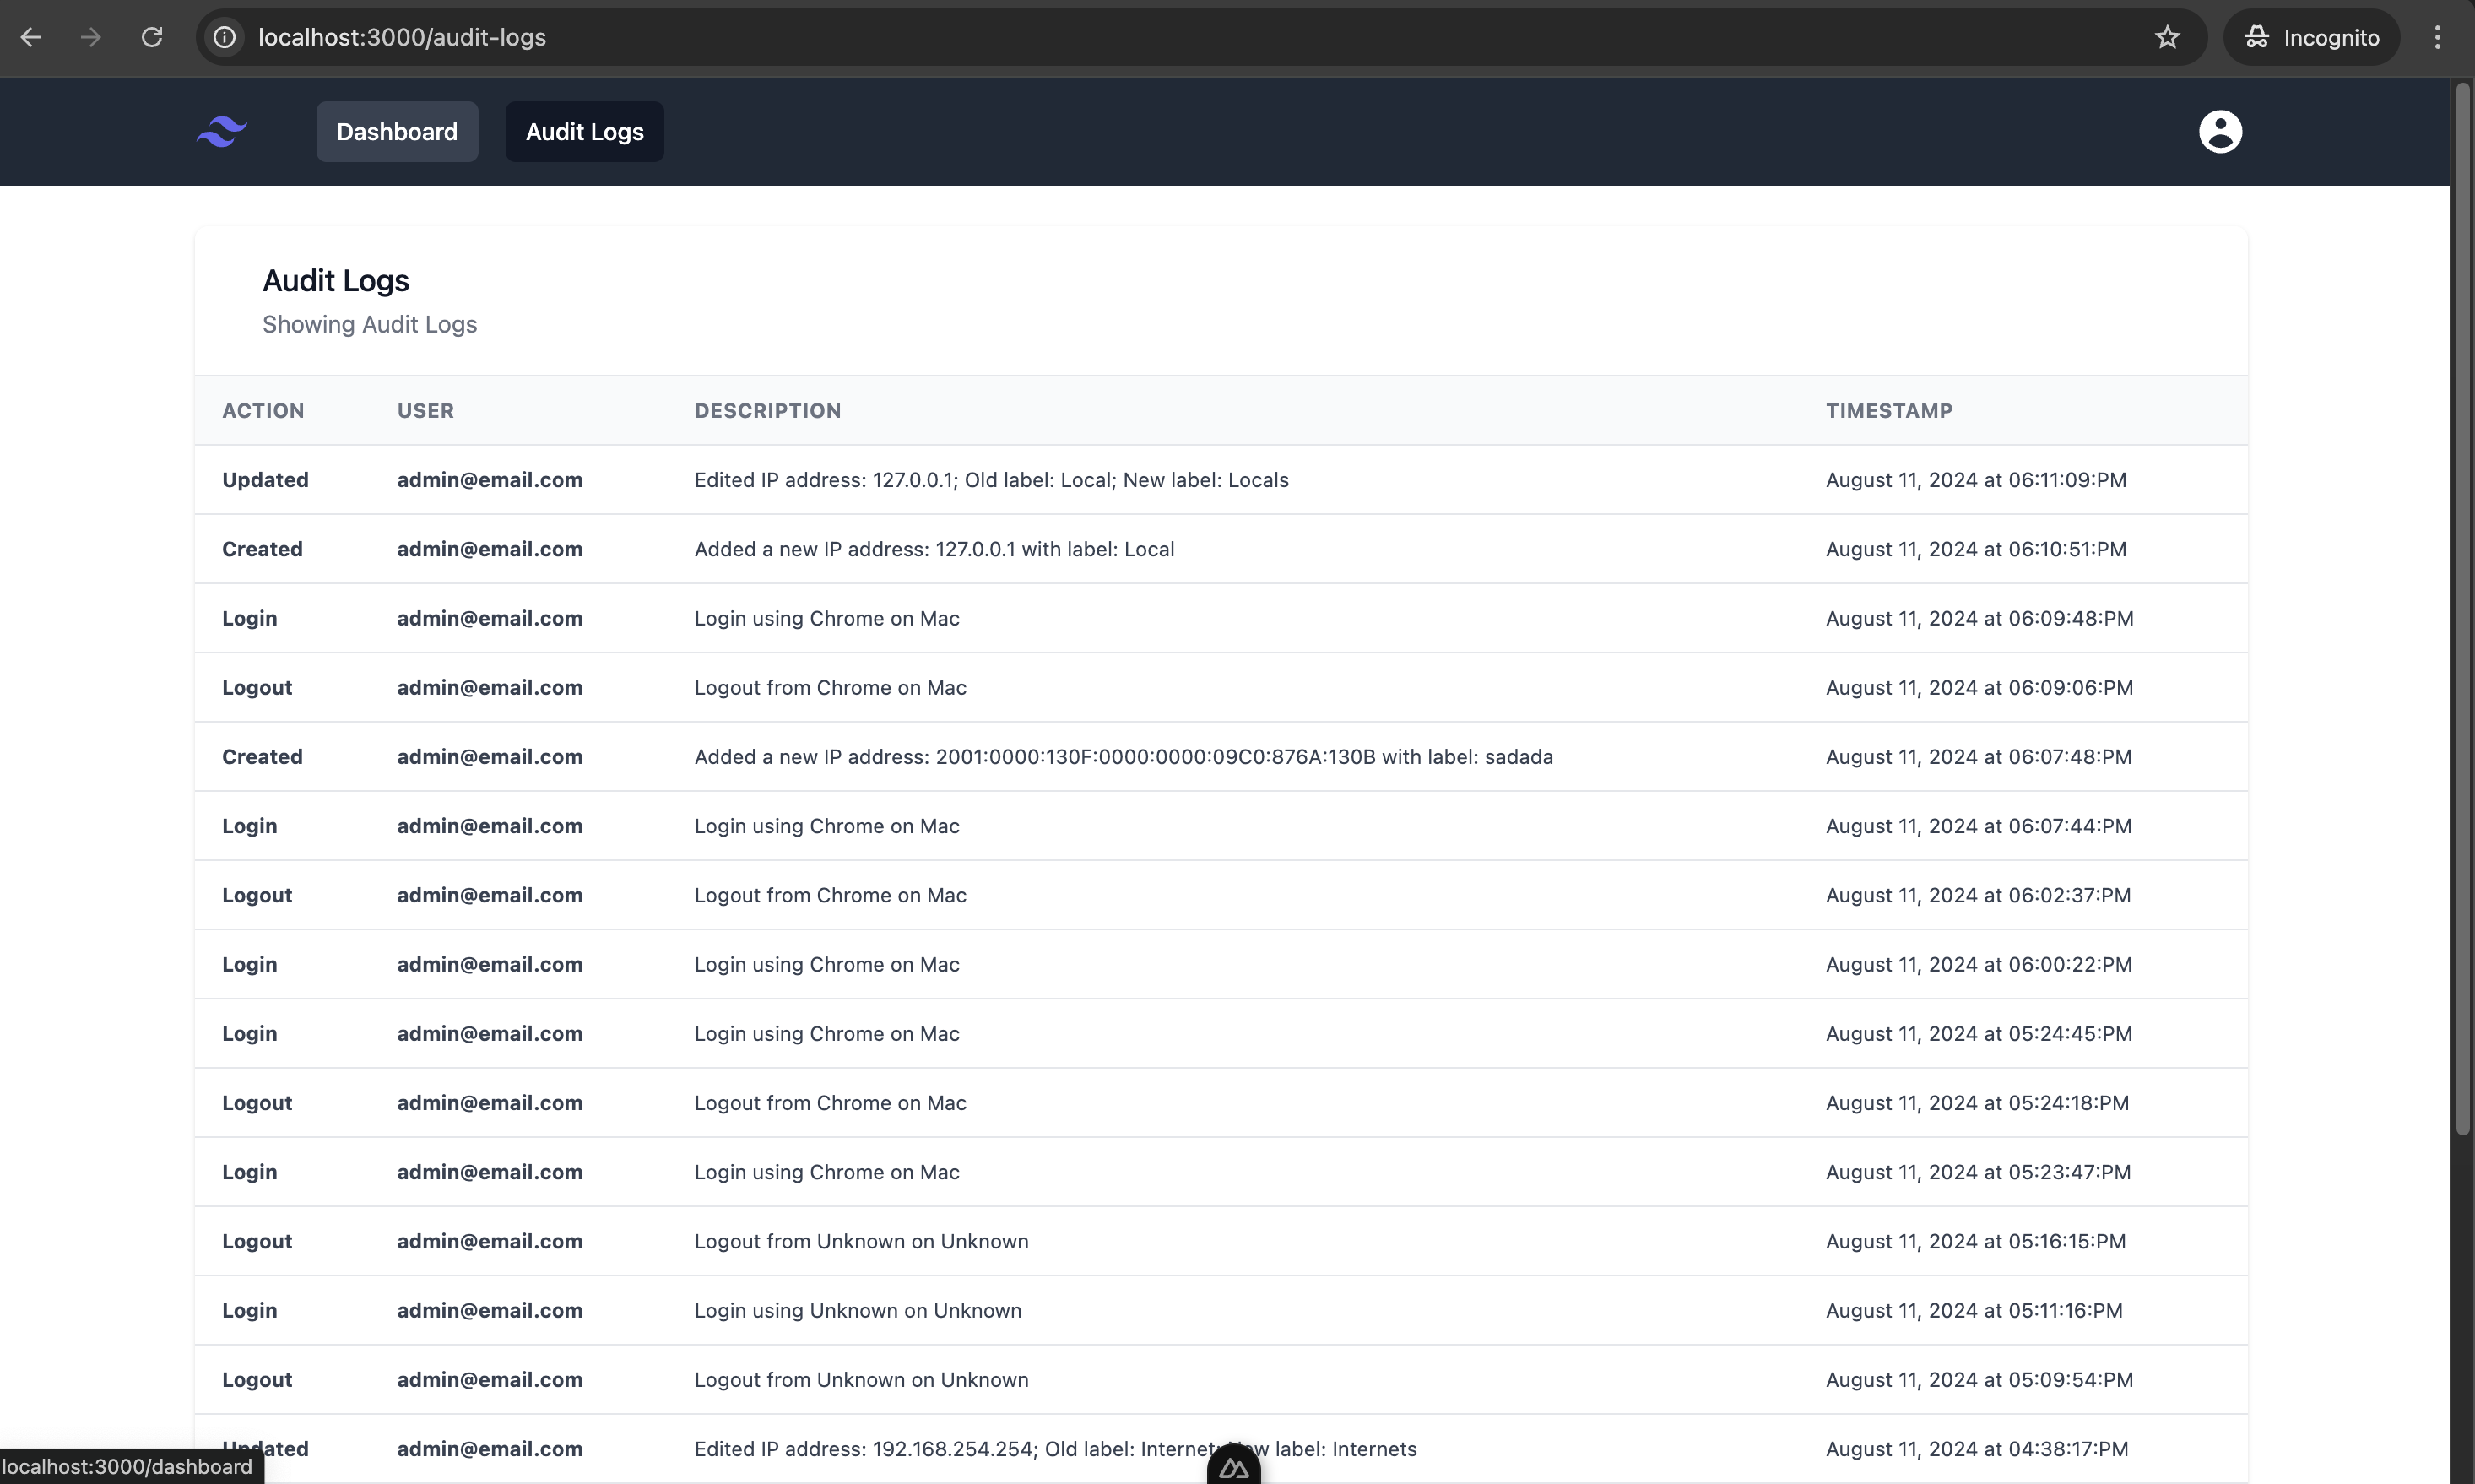
Task: Click timestamp 'August 11, 2024 at 06:11:09:PM'
Action: (1976, 480)
